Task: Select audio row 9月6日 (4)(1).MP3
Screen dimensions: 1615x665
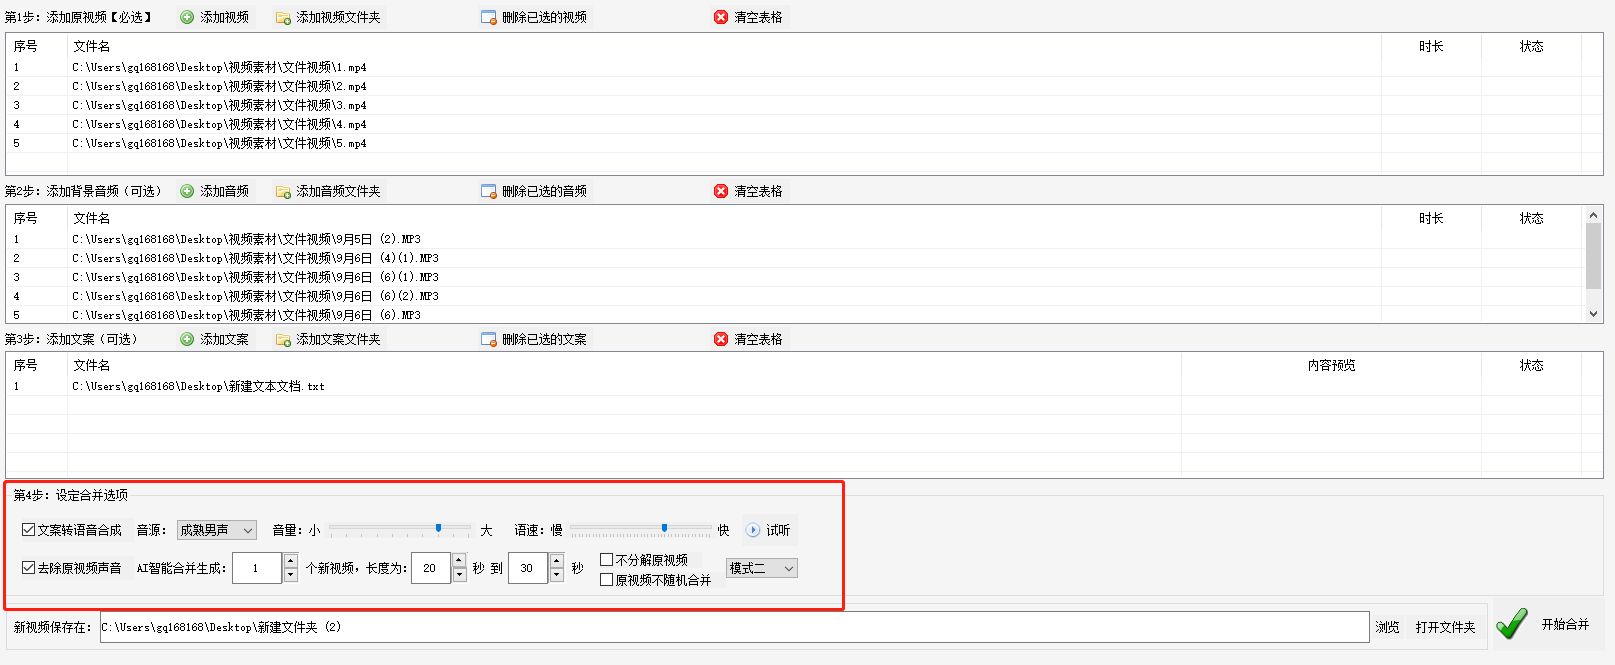Action: pyautogui.click(x=796, y=258)
